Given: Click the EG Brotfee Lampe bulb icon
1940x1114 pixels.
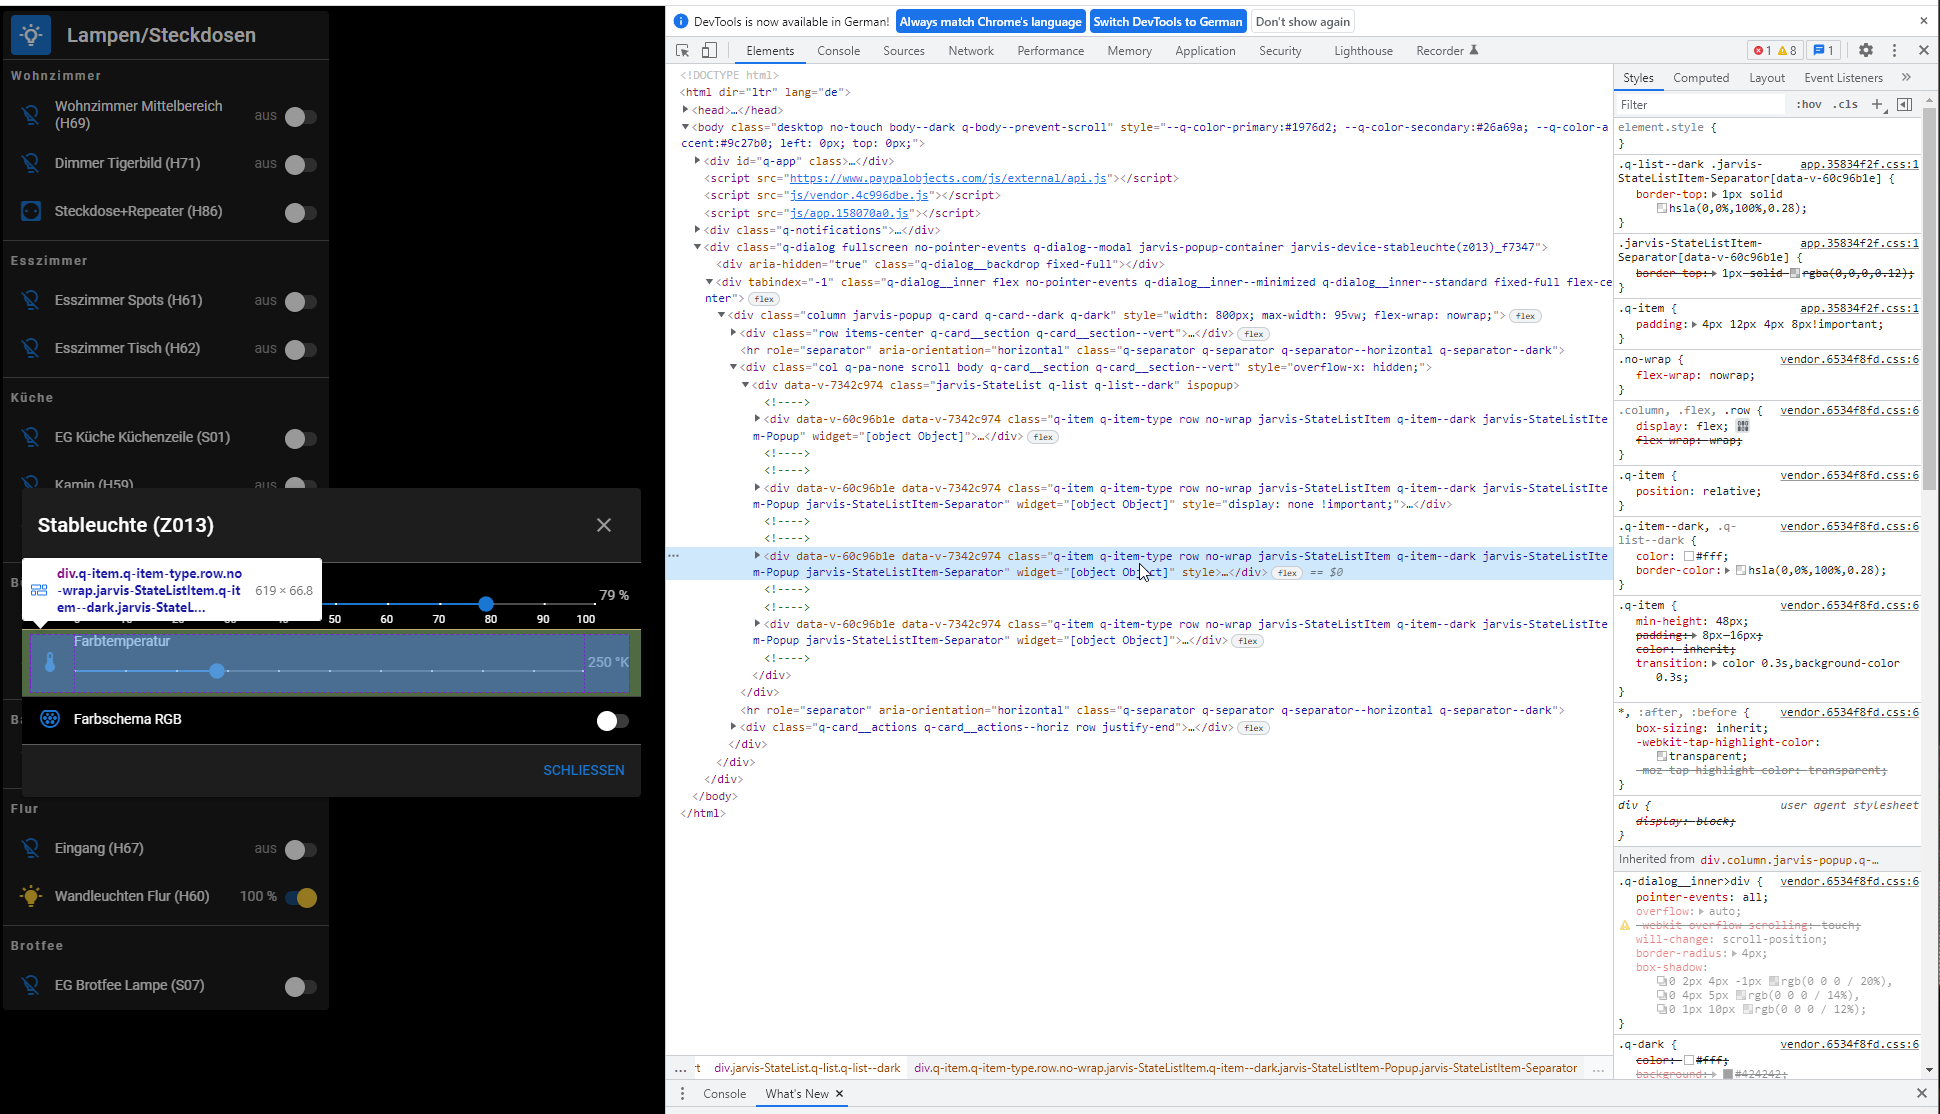Looking at the screenshot, I should point(31,985).
